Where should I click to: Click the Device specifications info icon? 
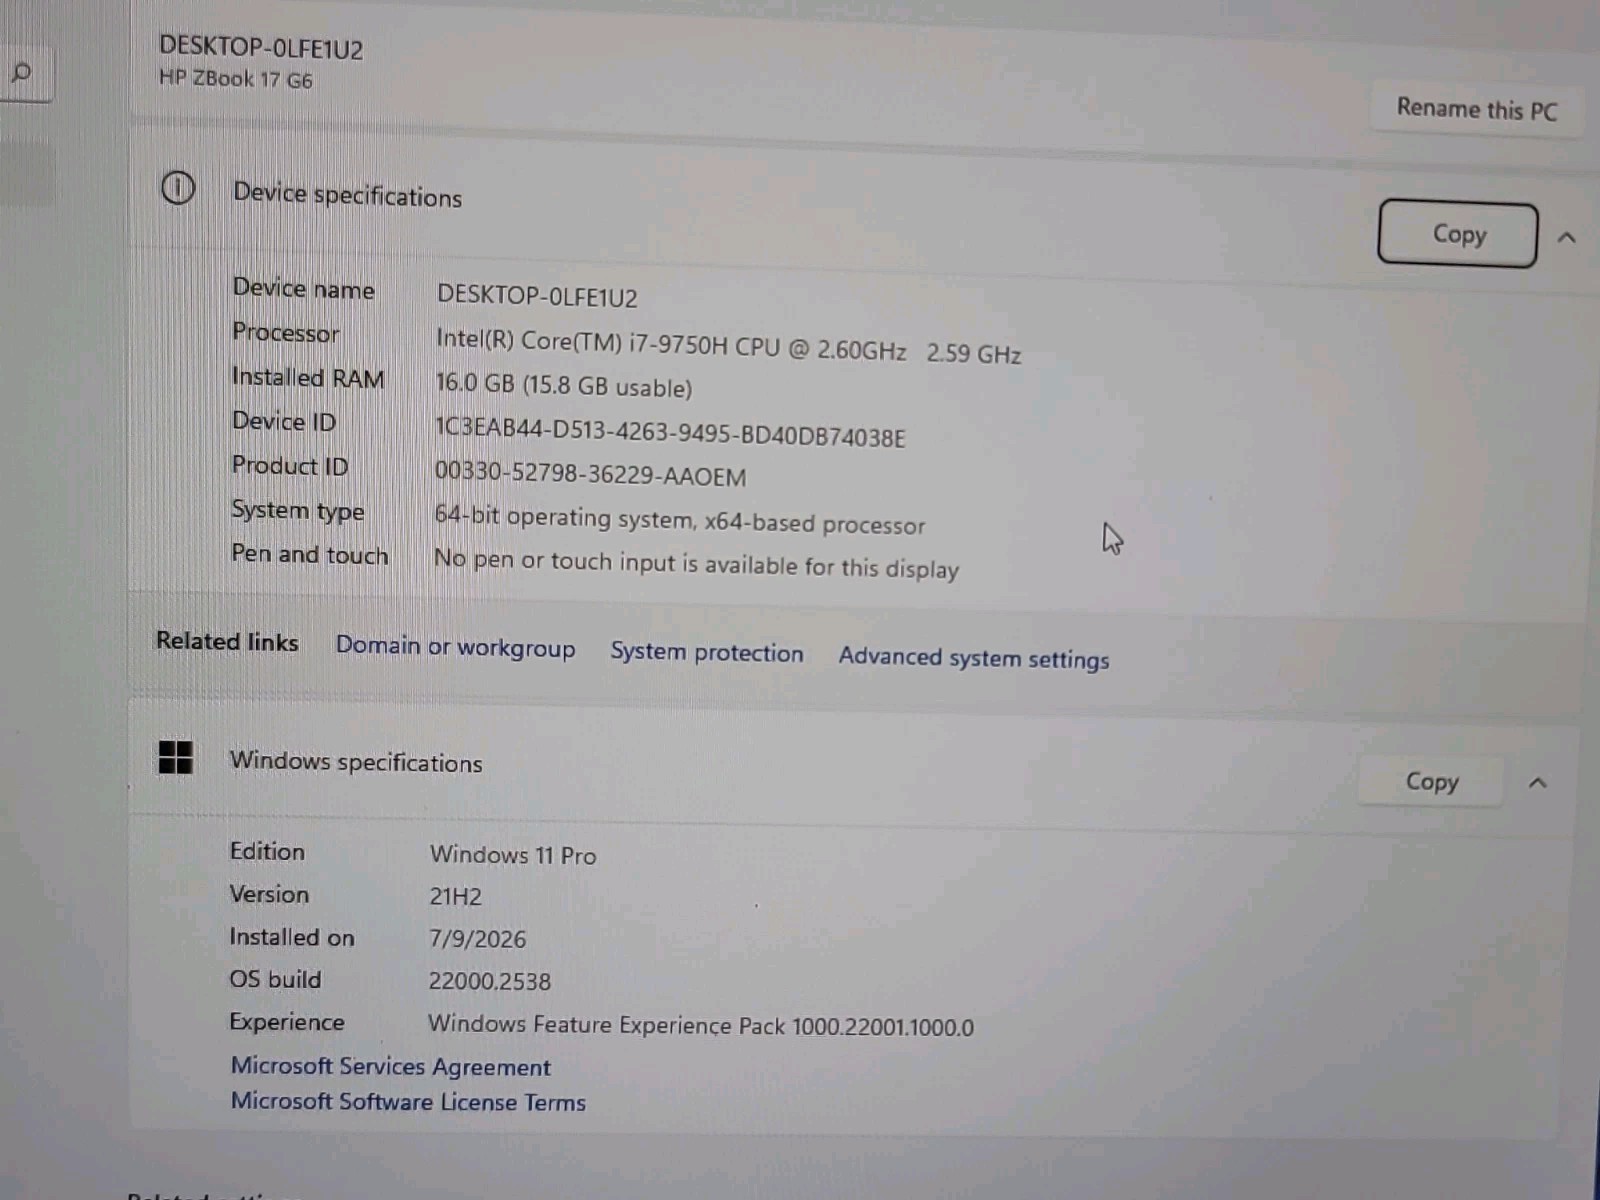[x=178, y=188]
